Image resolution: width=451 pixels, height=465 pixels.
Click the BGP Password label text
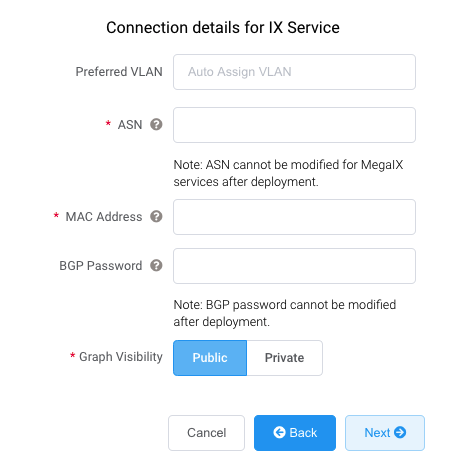pos(101,266)
